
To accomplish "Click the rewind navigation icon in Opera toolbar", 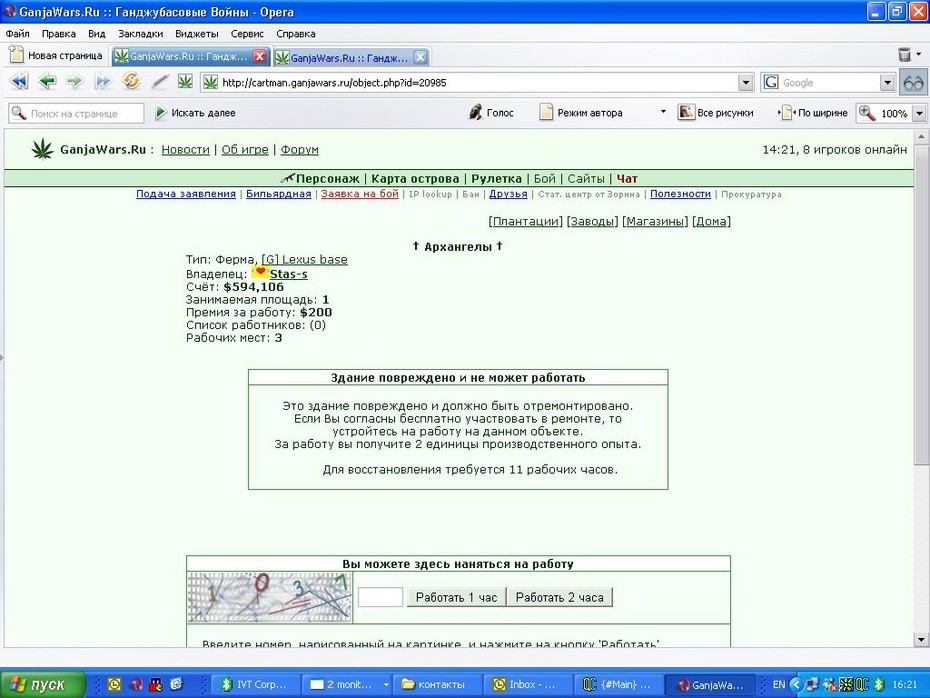I will tap(19, 81).
